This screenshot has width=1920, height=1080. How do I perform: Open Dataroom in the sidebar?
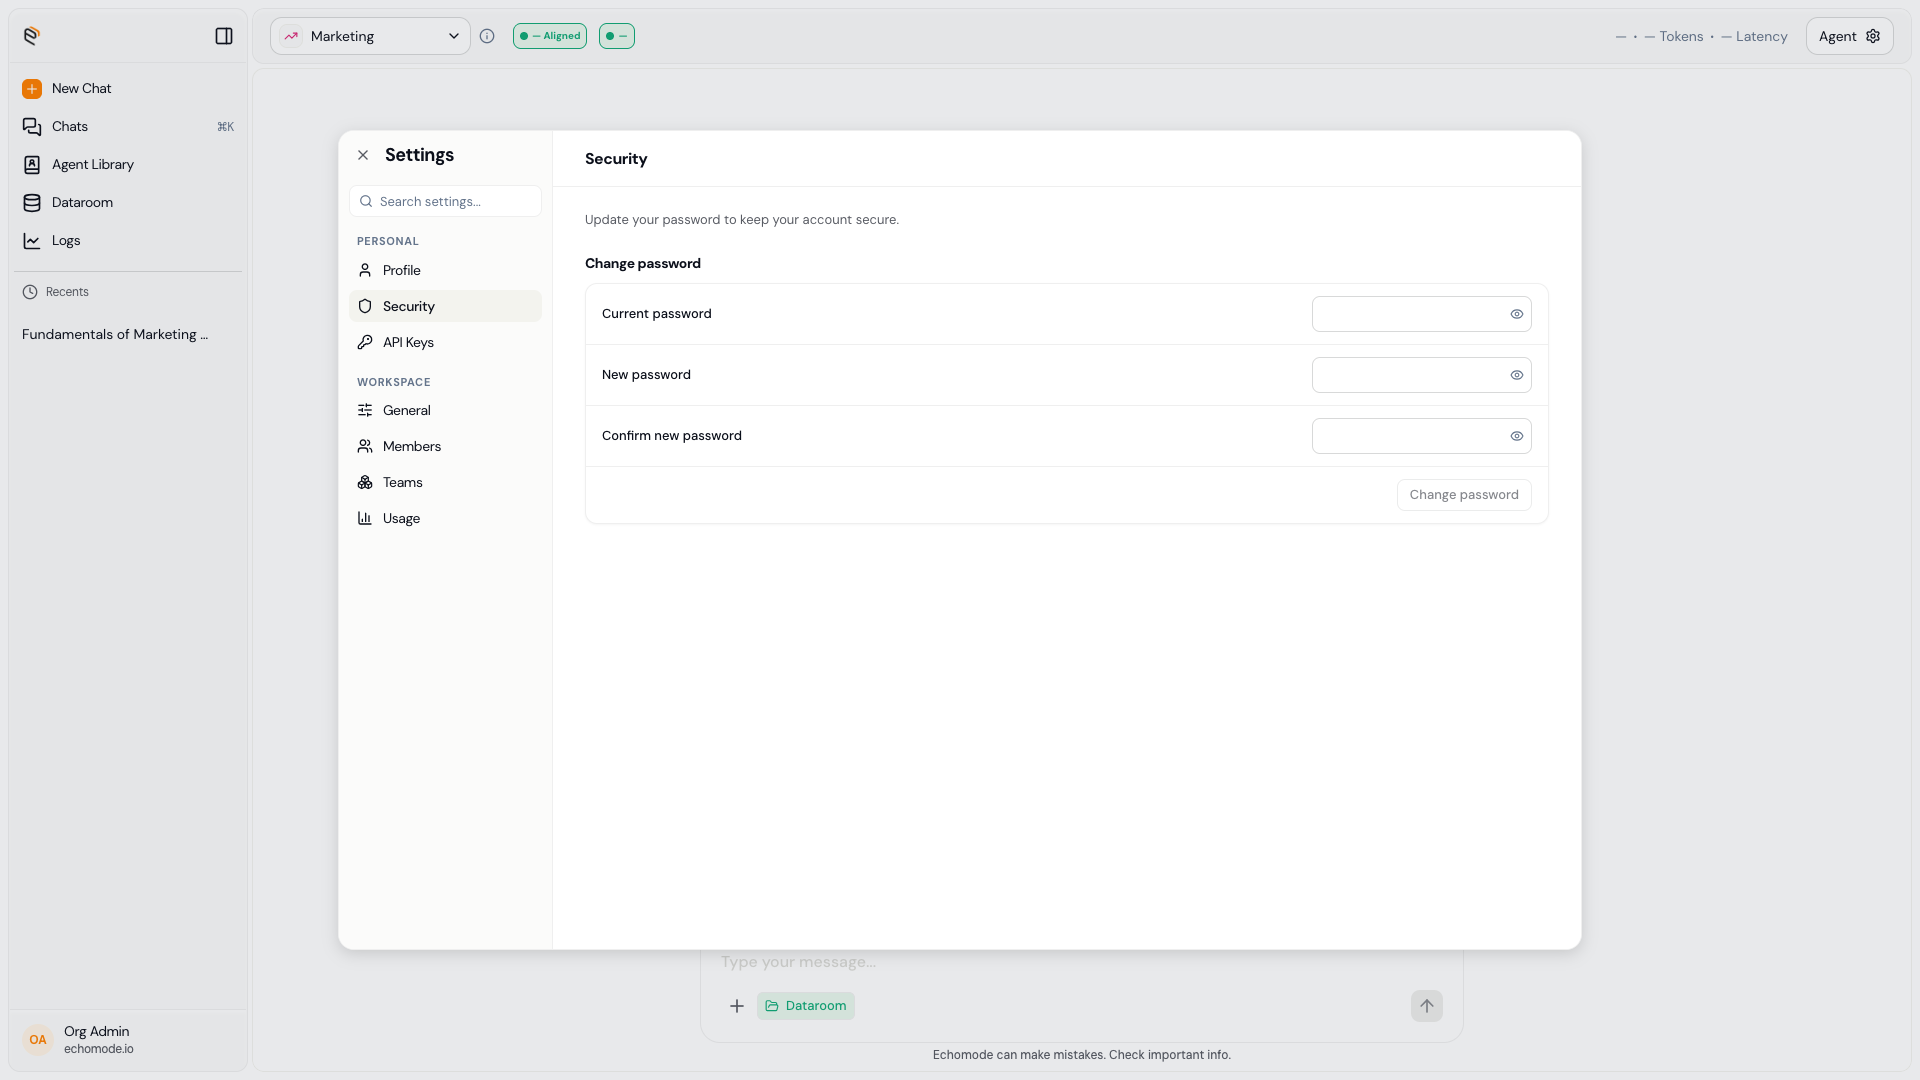128,203
